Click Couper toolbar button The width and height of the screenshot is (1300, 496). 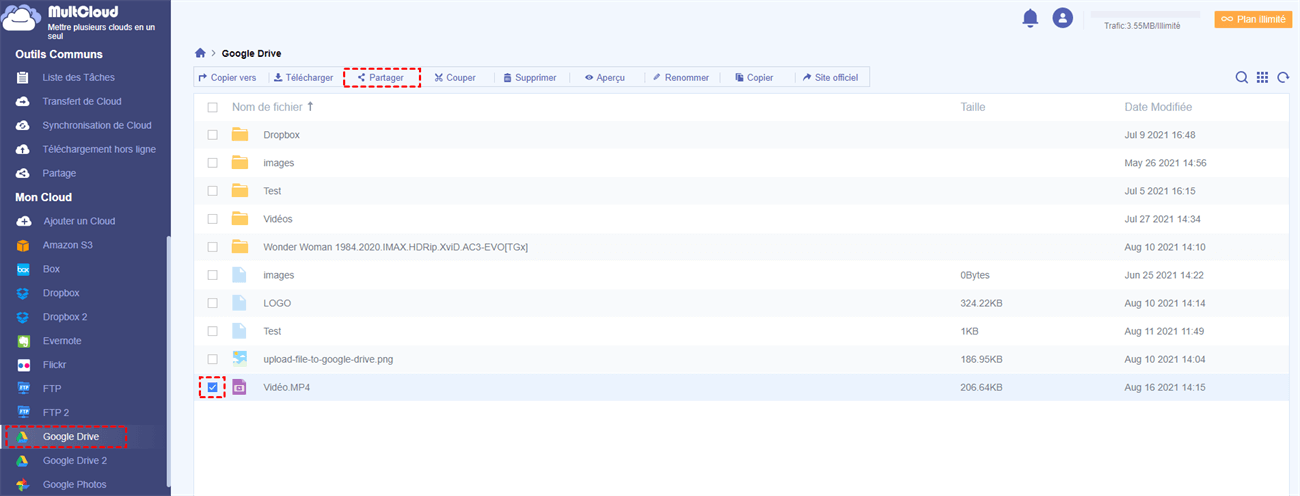pyautogui.click(x=455, y=77)
